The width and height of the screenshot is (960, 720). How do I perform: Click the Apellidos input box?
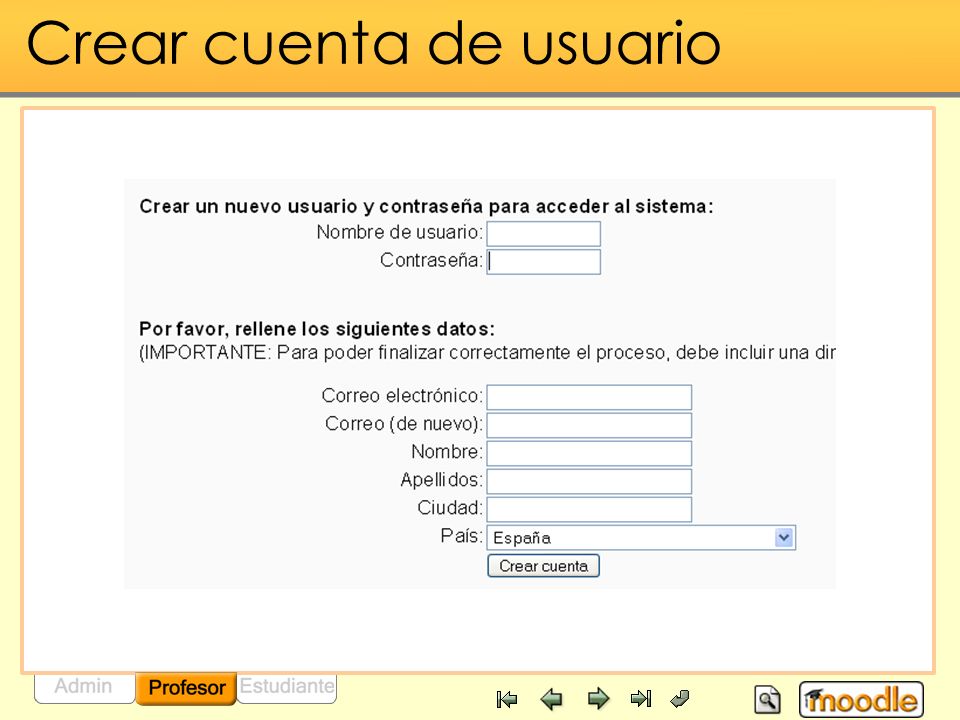(589, 481)
